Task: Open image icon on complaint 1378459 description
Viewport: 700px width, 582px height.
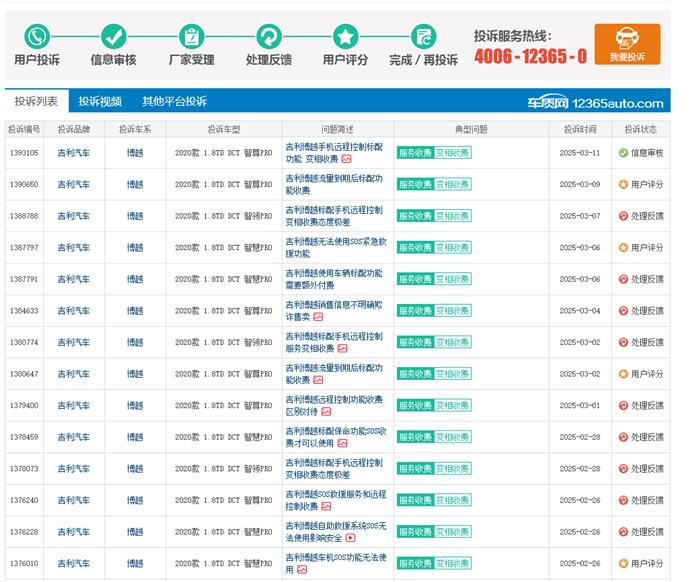Action: pyautogui.click(x=342, y=443)
